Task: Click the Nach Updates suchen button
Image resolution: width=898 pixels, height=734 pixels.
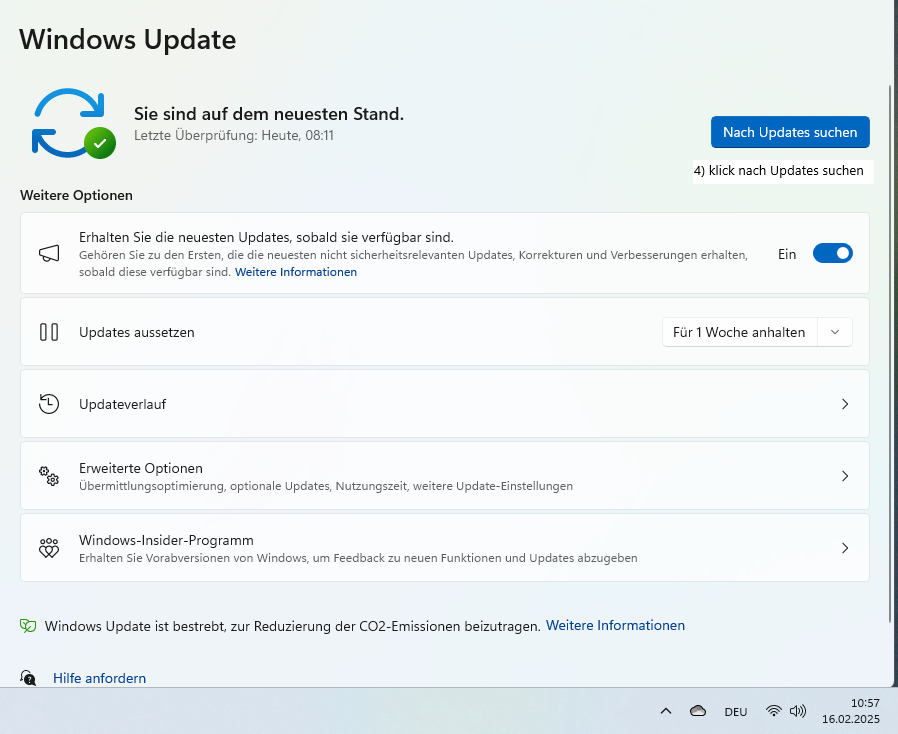Action: pyautogui.click(x=790, y=132)
